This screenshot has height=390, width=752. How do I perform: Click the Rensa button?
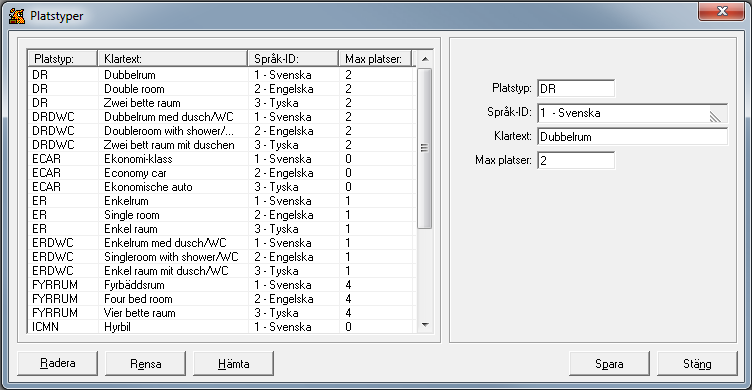(145, 363)
